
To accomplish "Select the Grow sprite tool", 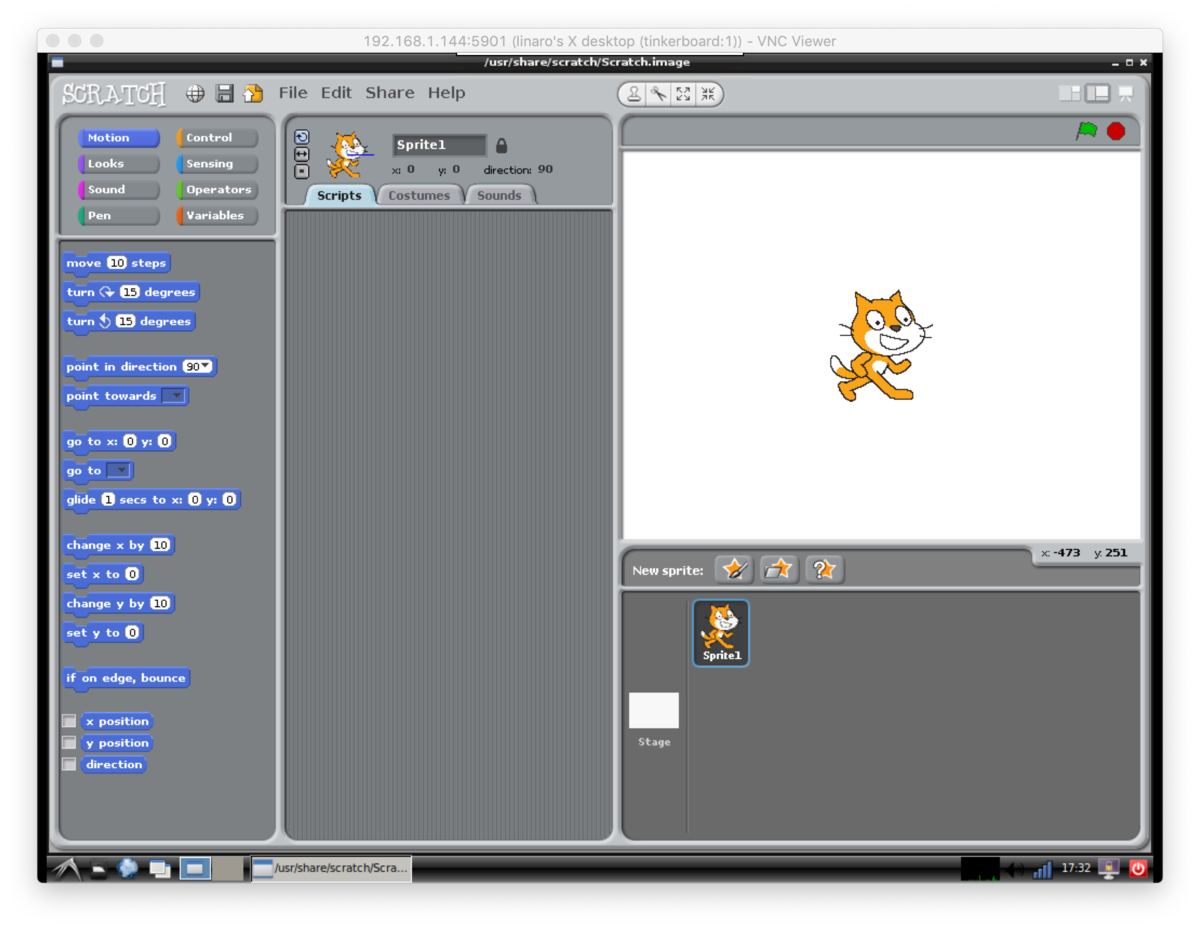I will coord(683,94).
